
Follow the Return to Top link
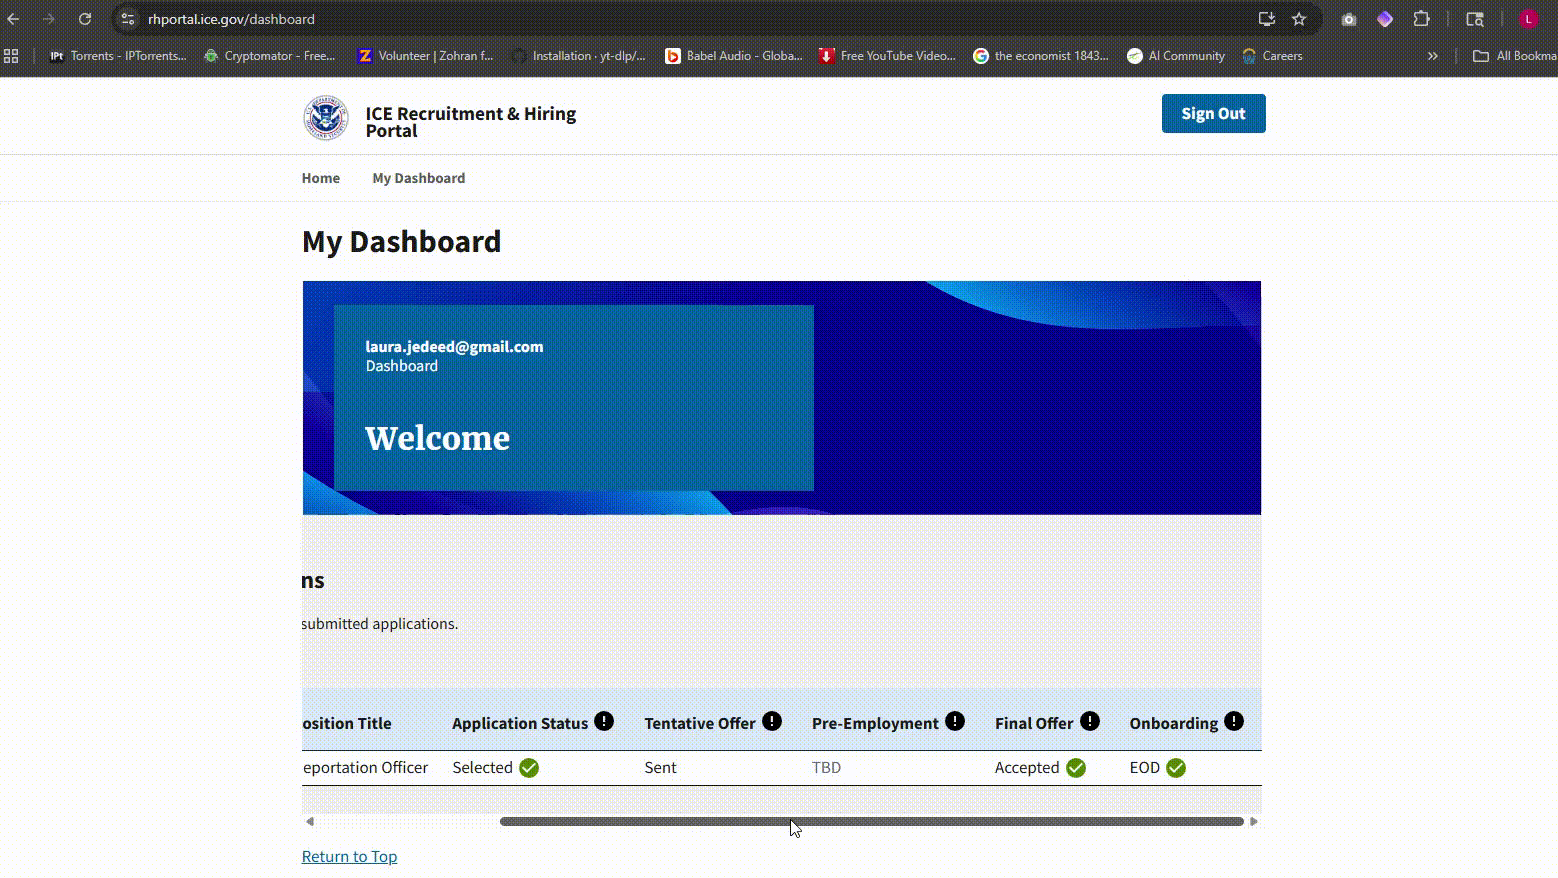pos(349,856)
